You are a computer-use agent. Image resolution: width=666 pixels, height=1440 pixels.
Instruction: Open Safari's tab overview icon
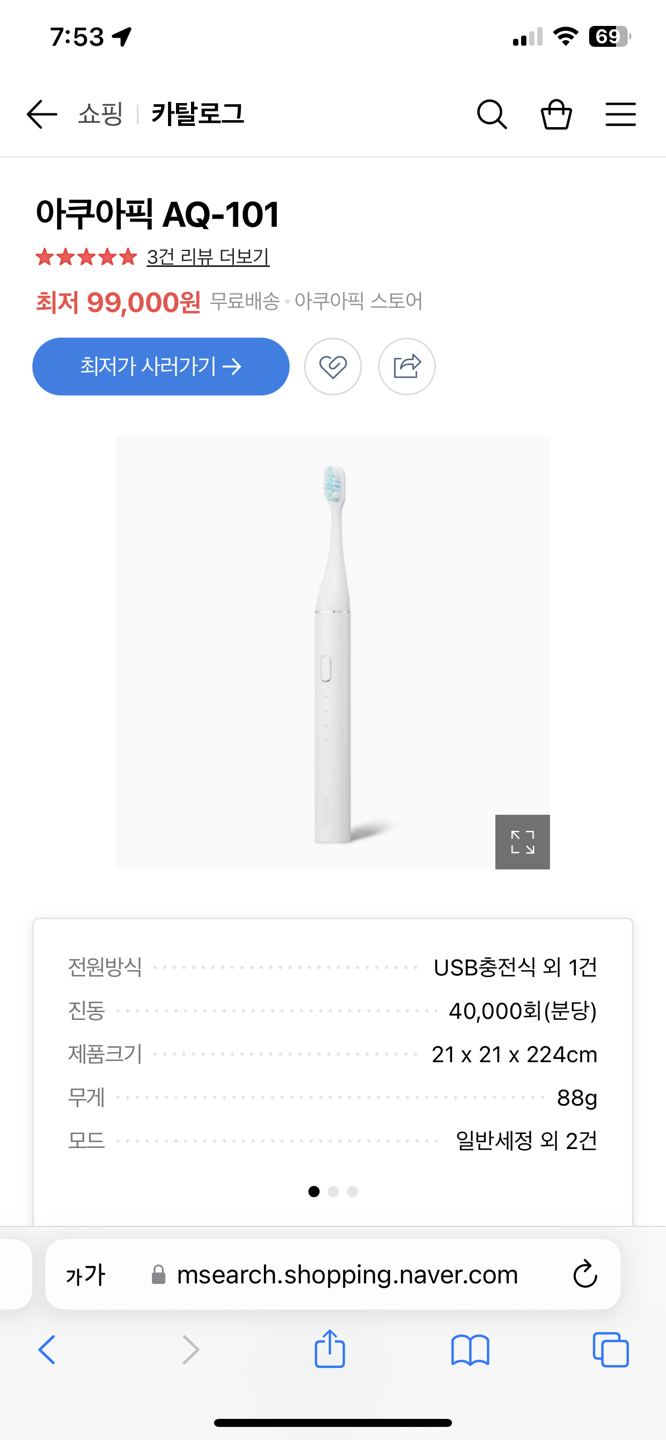coord(610,1349)
